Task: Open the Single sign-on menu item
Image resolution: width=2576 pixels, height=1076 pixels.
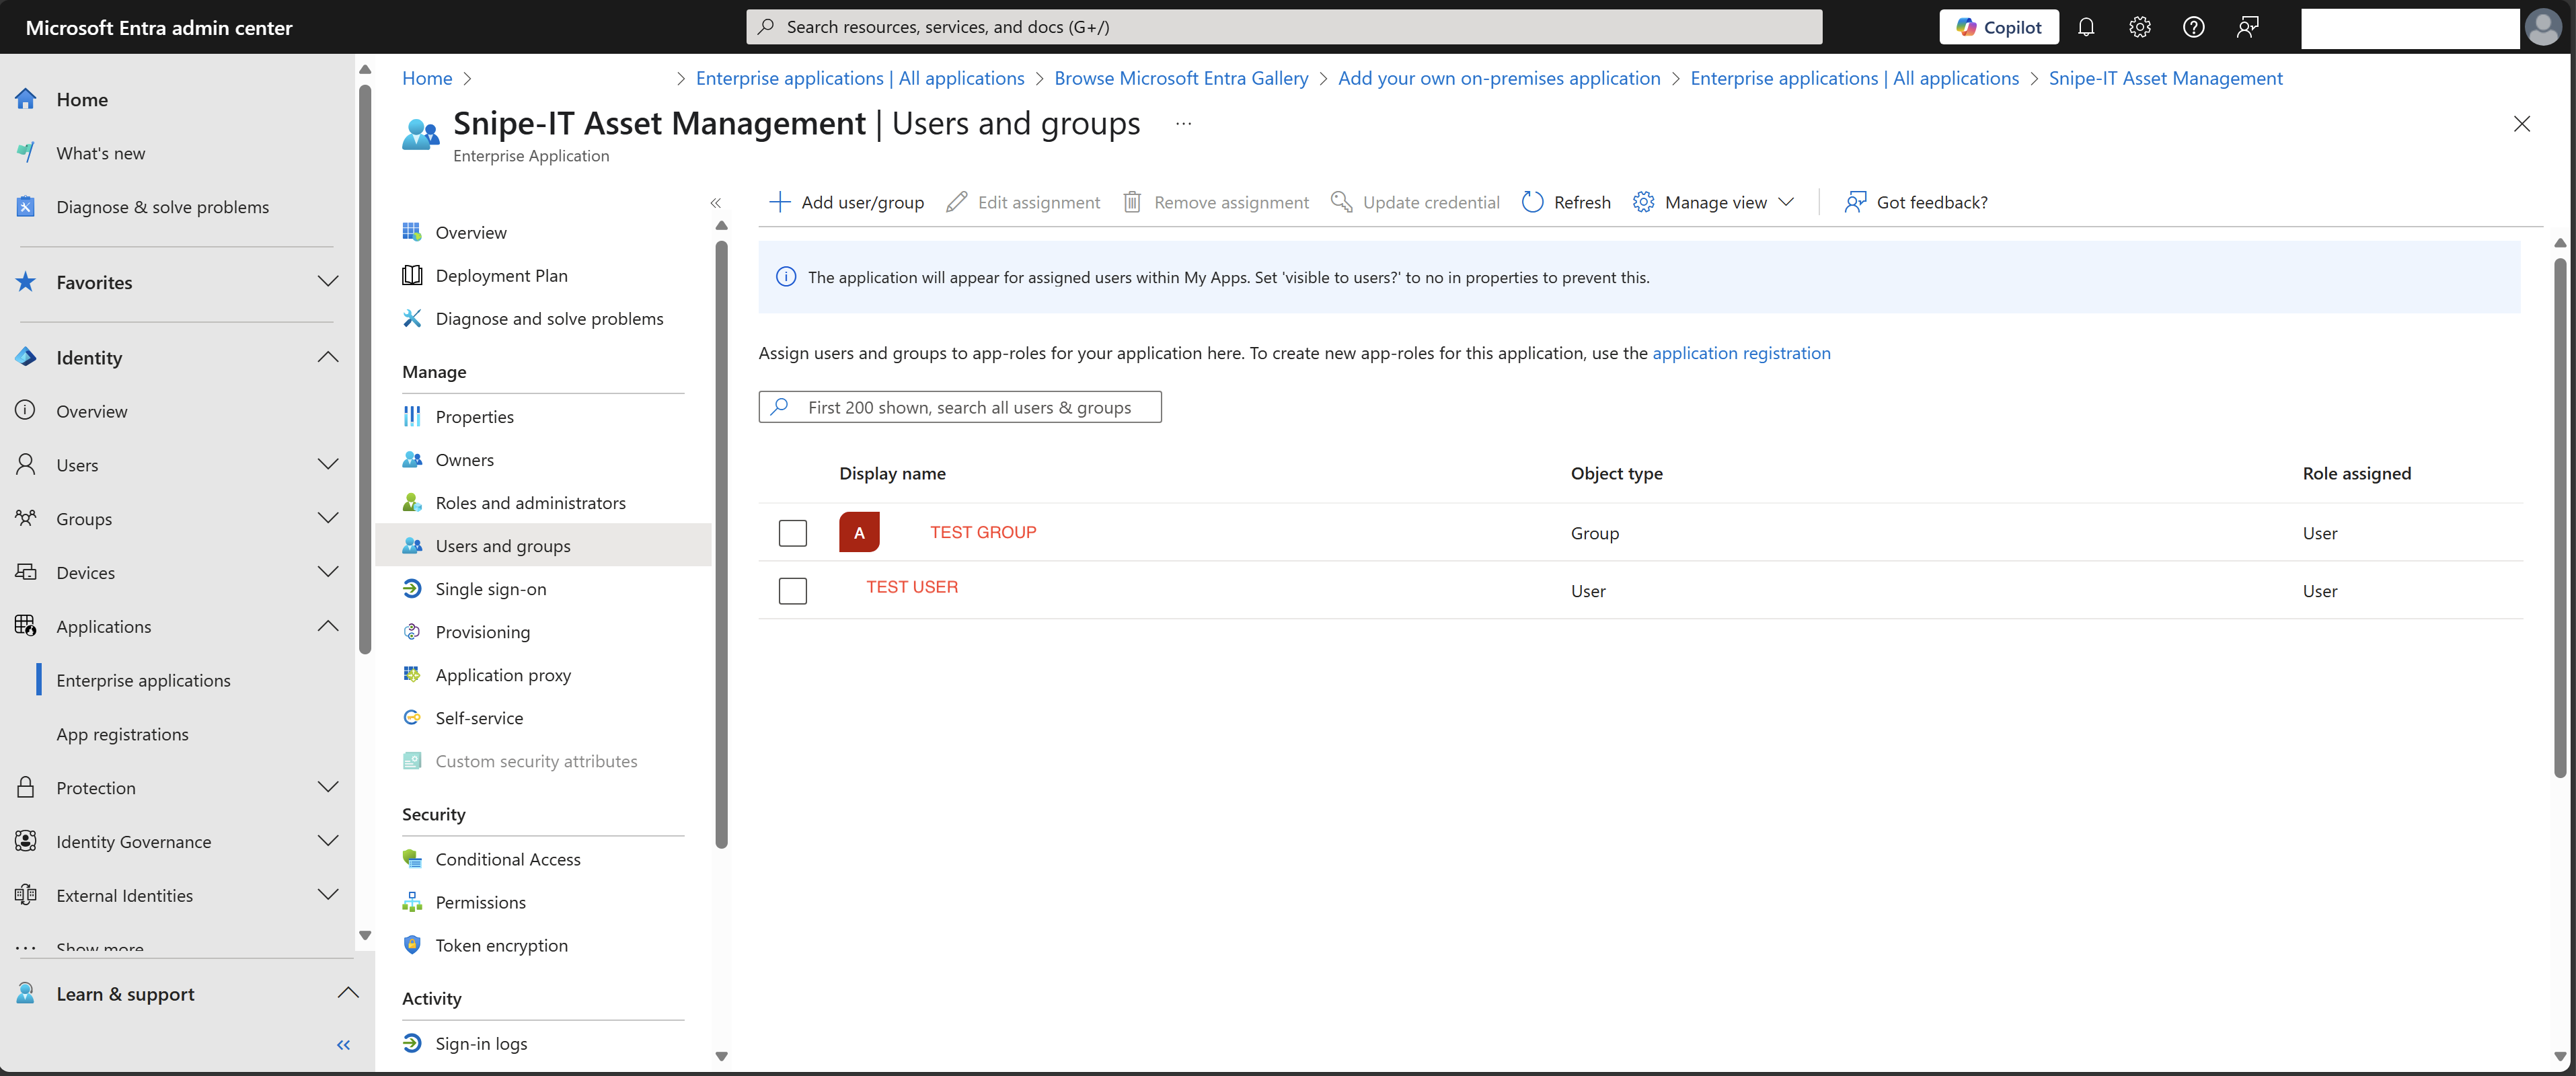Action: click(x=491, y=589)
